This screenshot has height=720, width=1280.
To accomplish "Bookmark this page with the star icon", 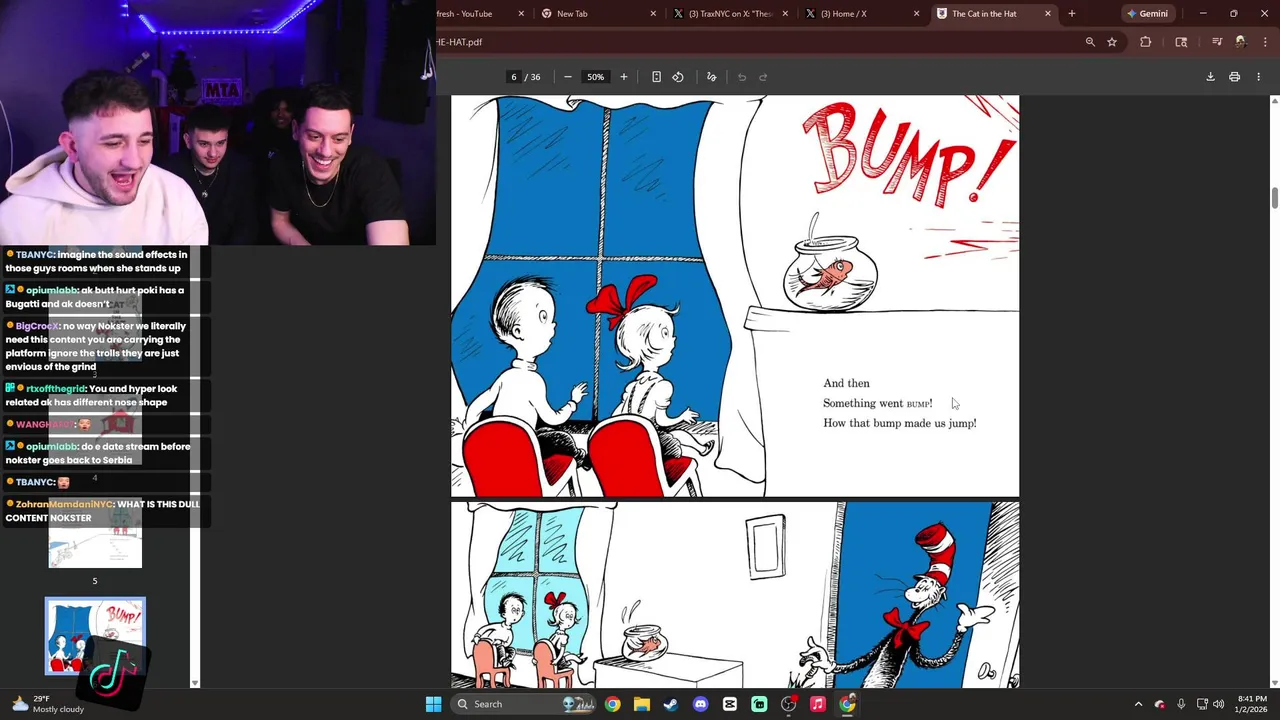I will (x=1112, y=42).
